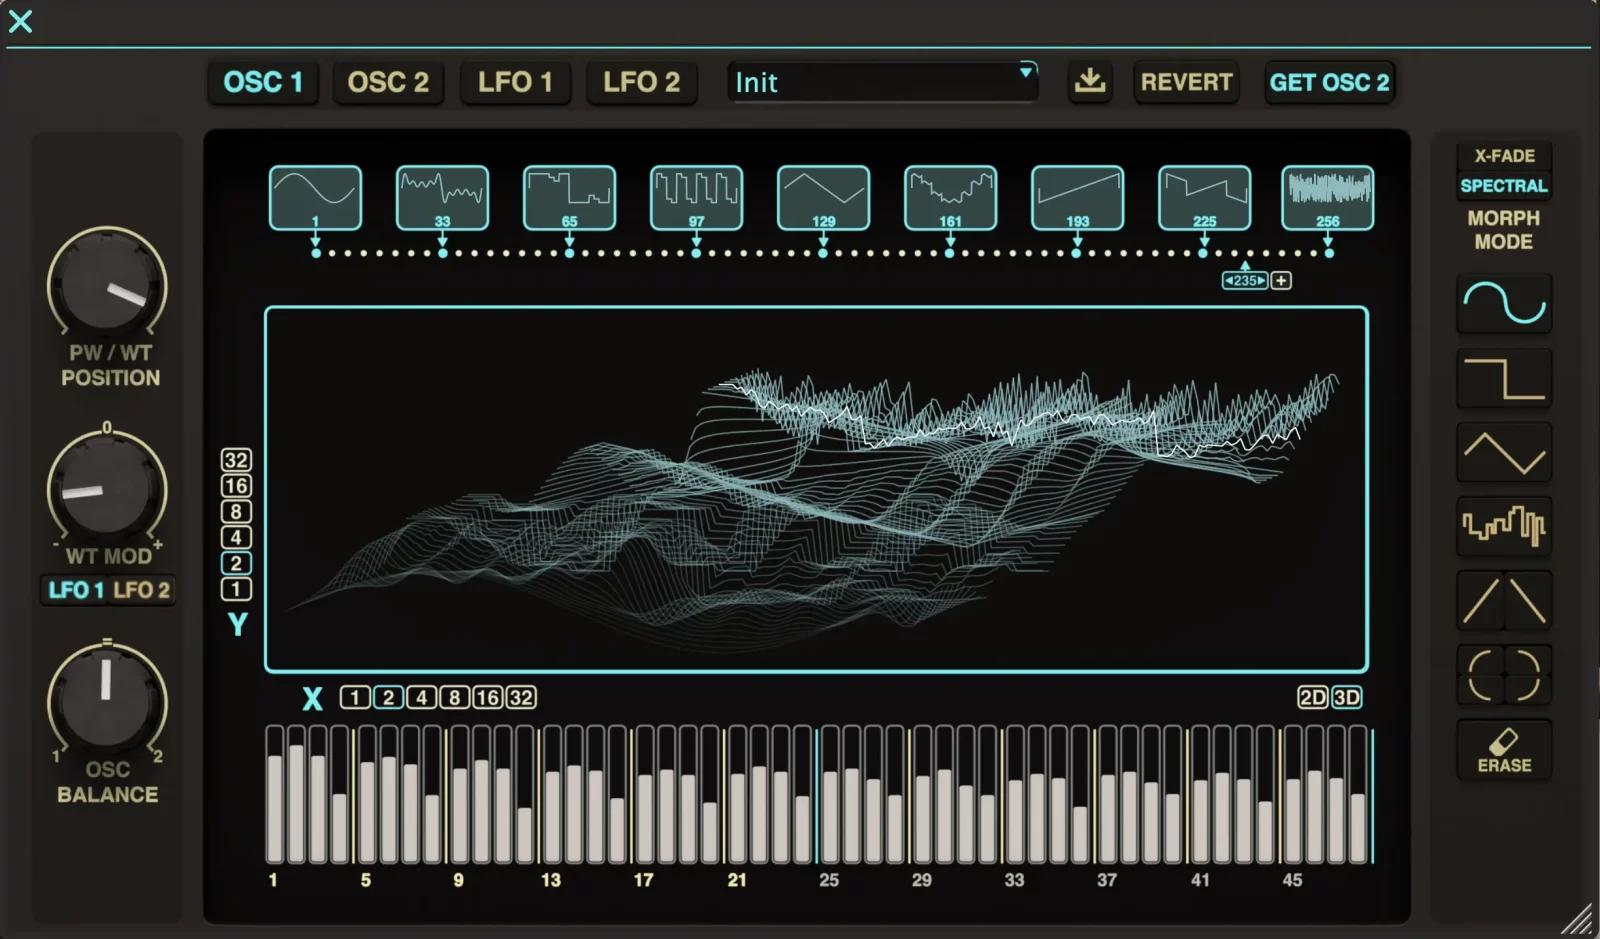Select the frame 129 waveform thumbnail
1600x939 pixels.
pyautogui.click(x=823, y=197)
